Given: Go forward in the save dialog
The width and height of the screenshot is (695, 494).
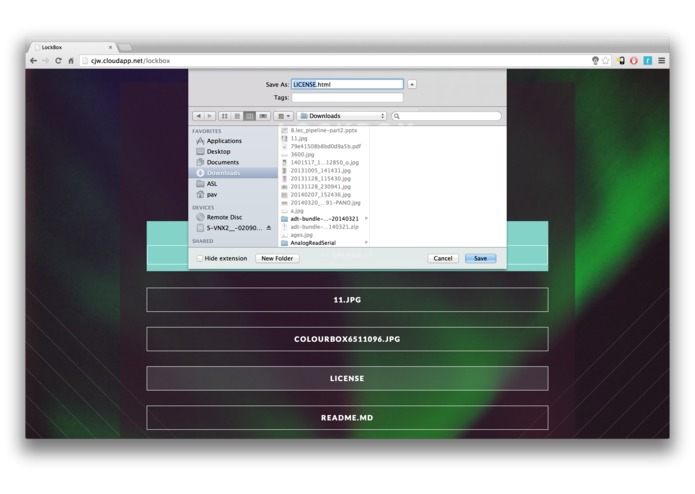Looking at the screenshot, I should click(210, 116).
